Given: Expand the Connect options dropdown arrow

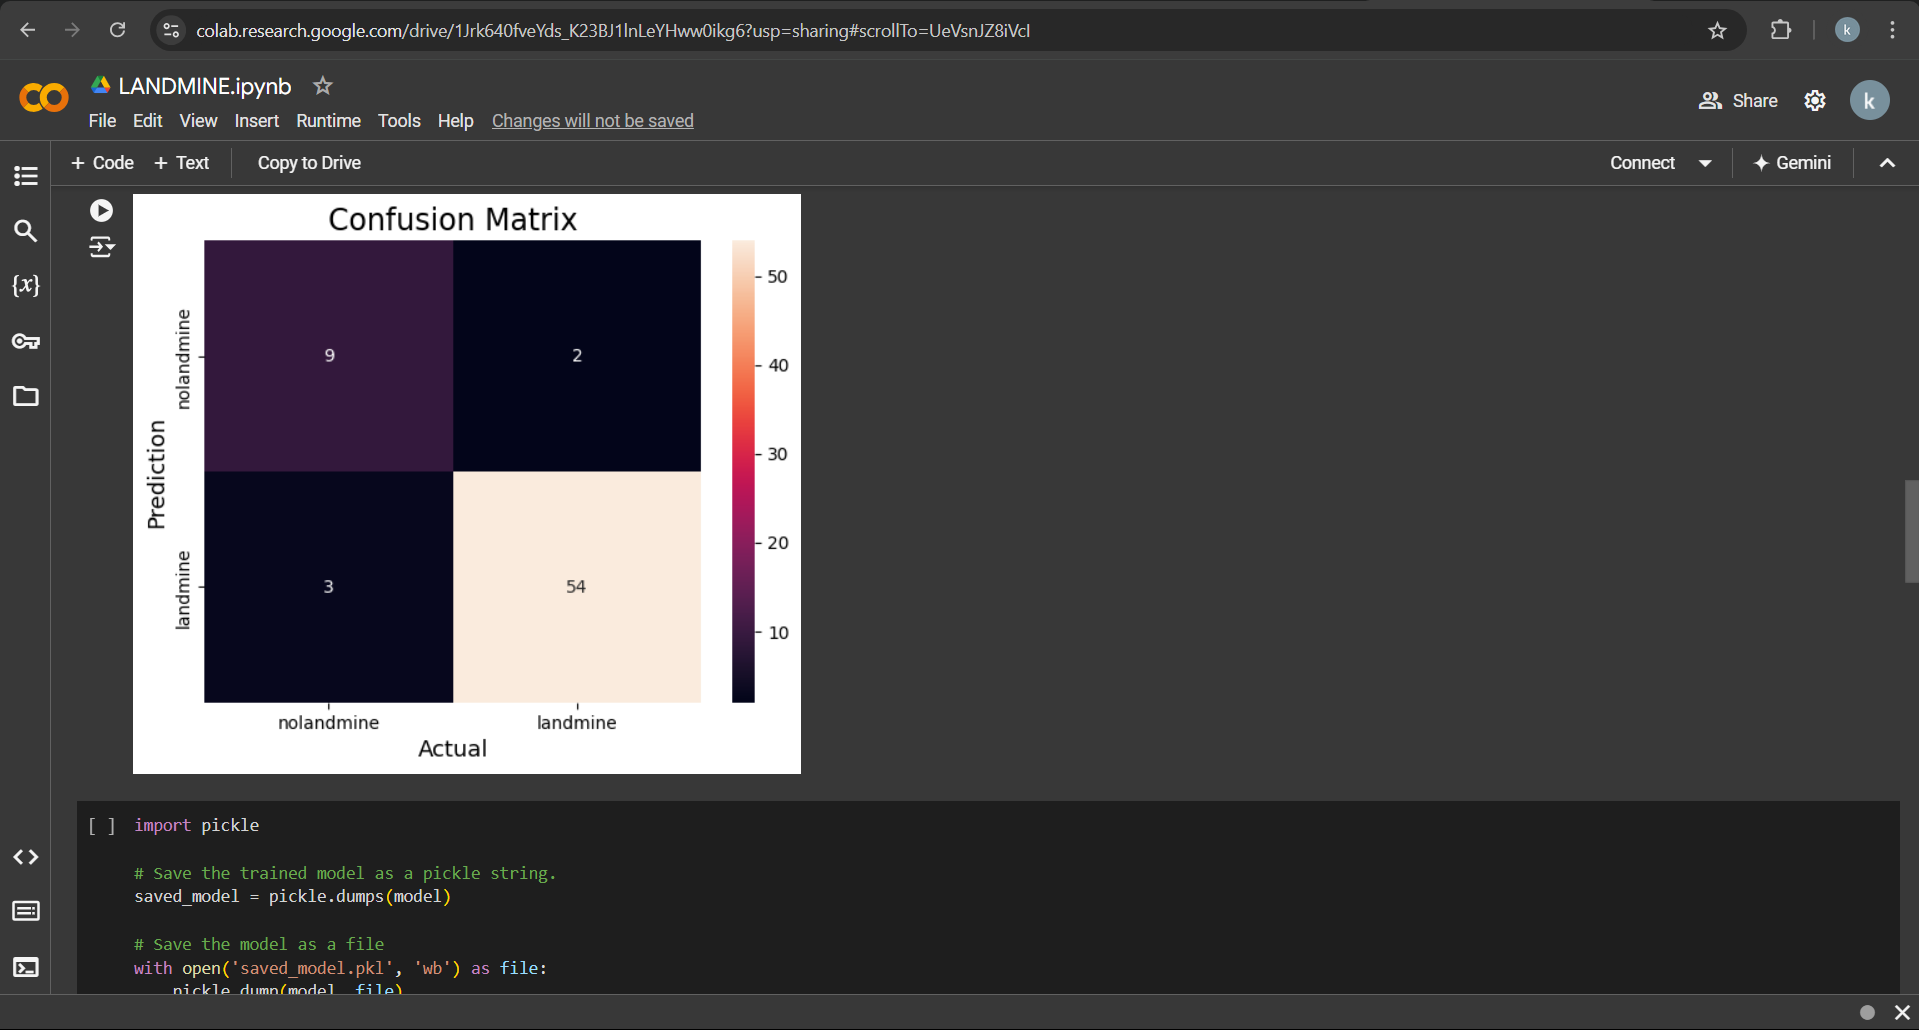Looking at the screenshot, I should [x=1705, y=163].
